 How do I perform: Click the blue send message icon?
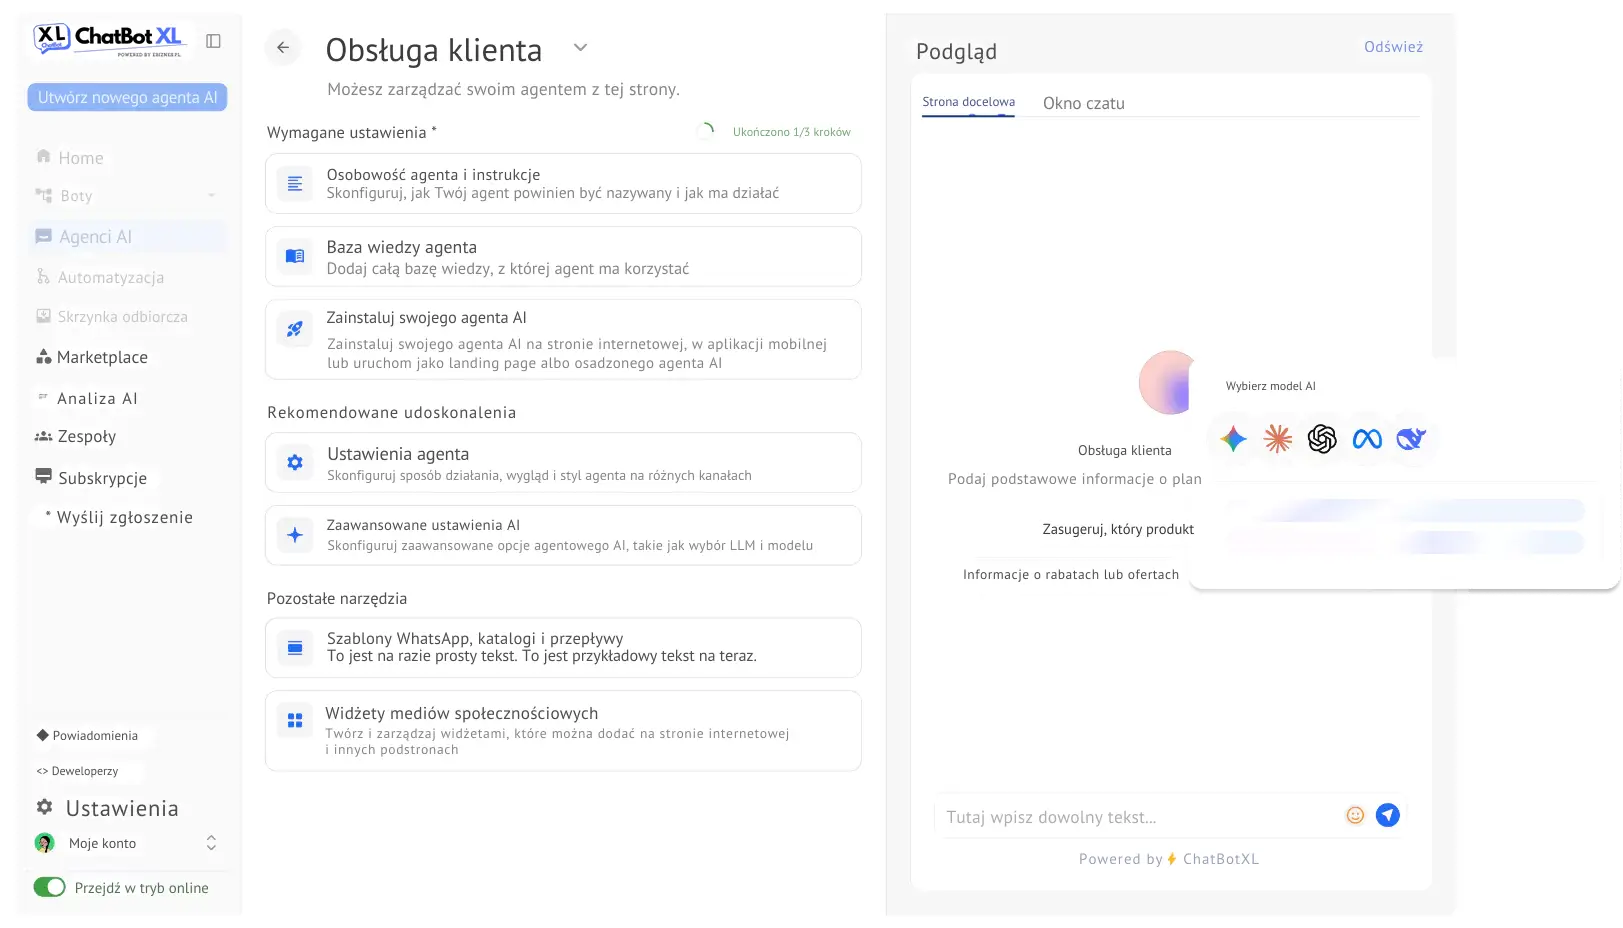pyautogui.click(x=1387, y=815)
